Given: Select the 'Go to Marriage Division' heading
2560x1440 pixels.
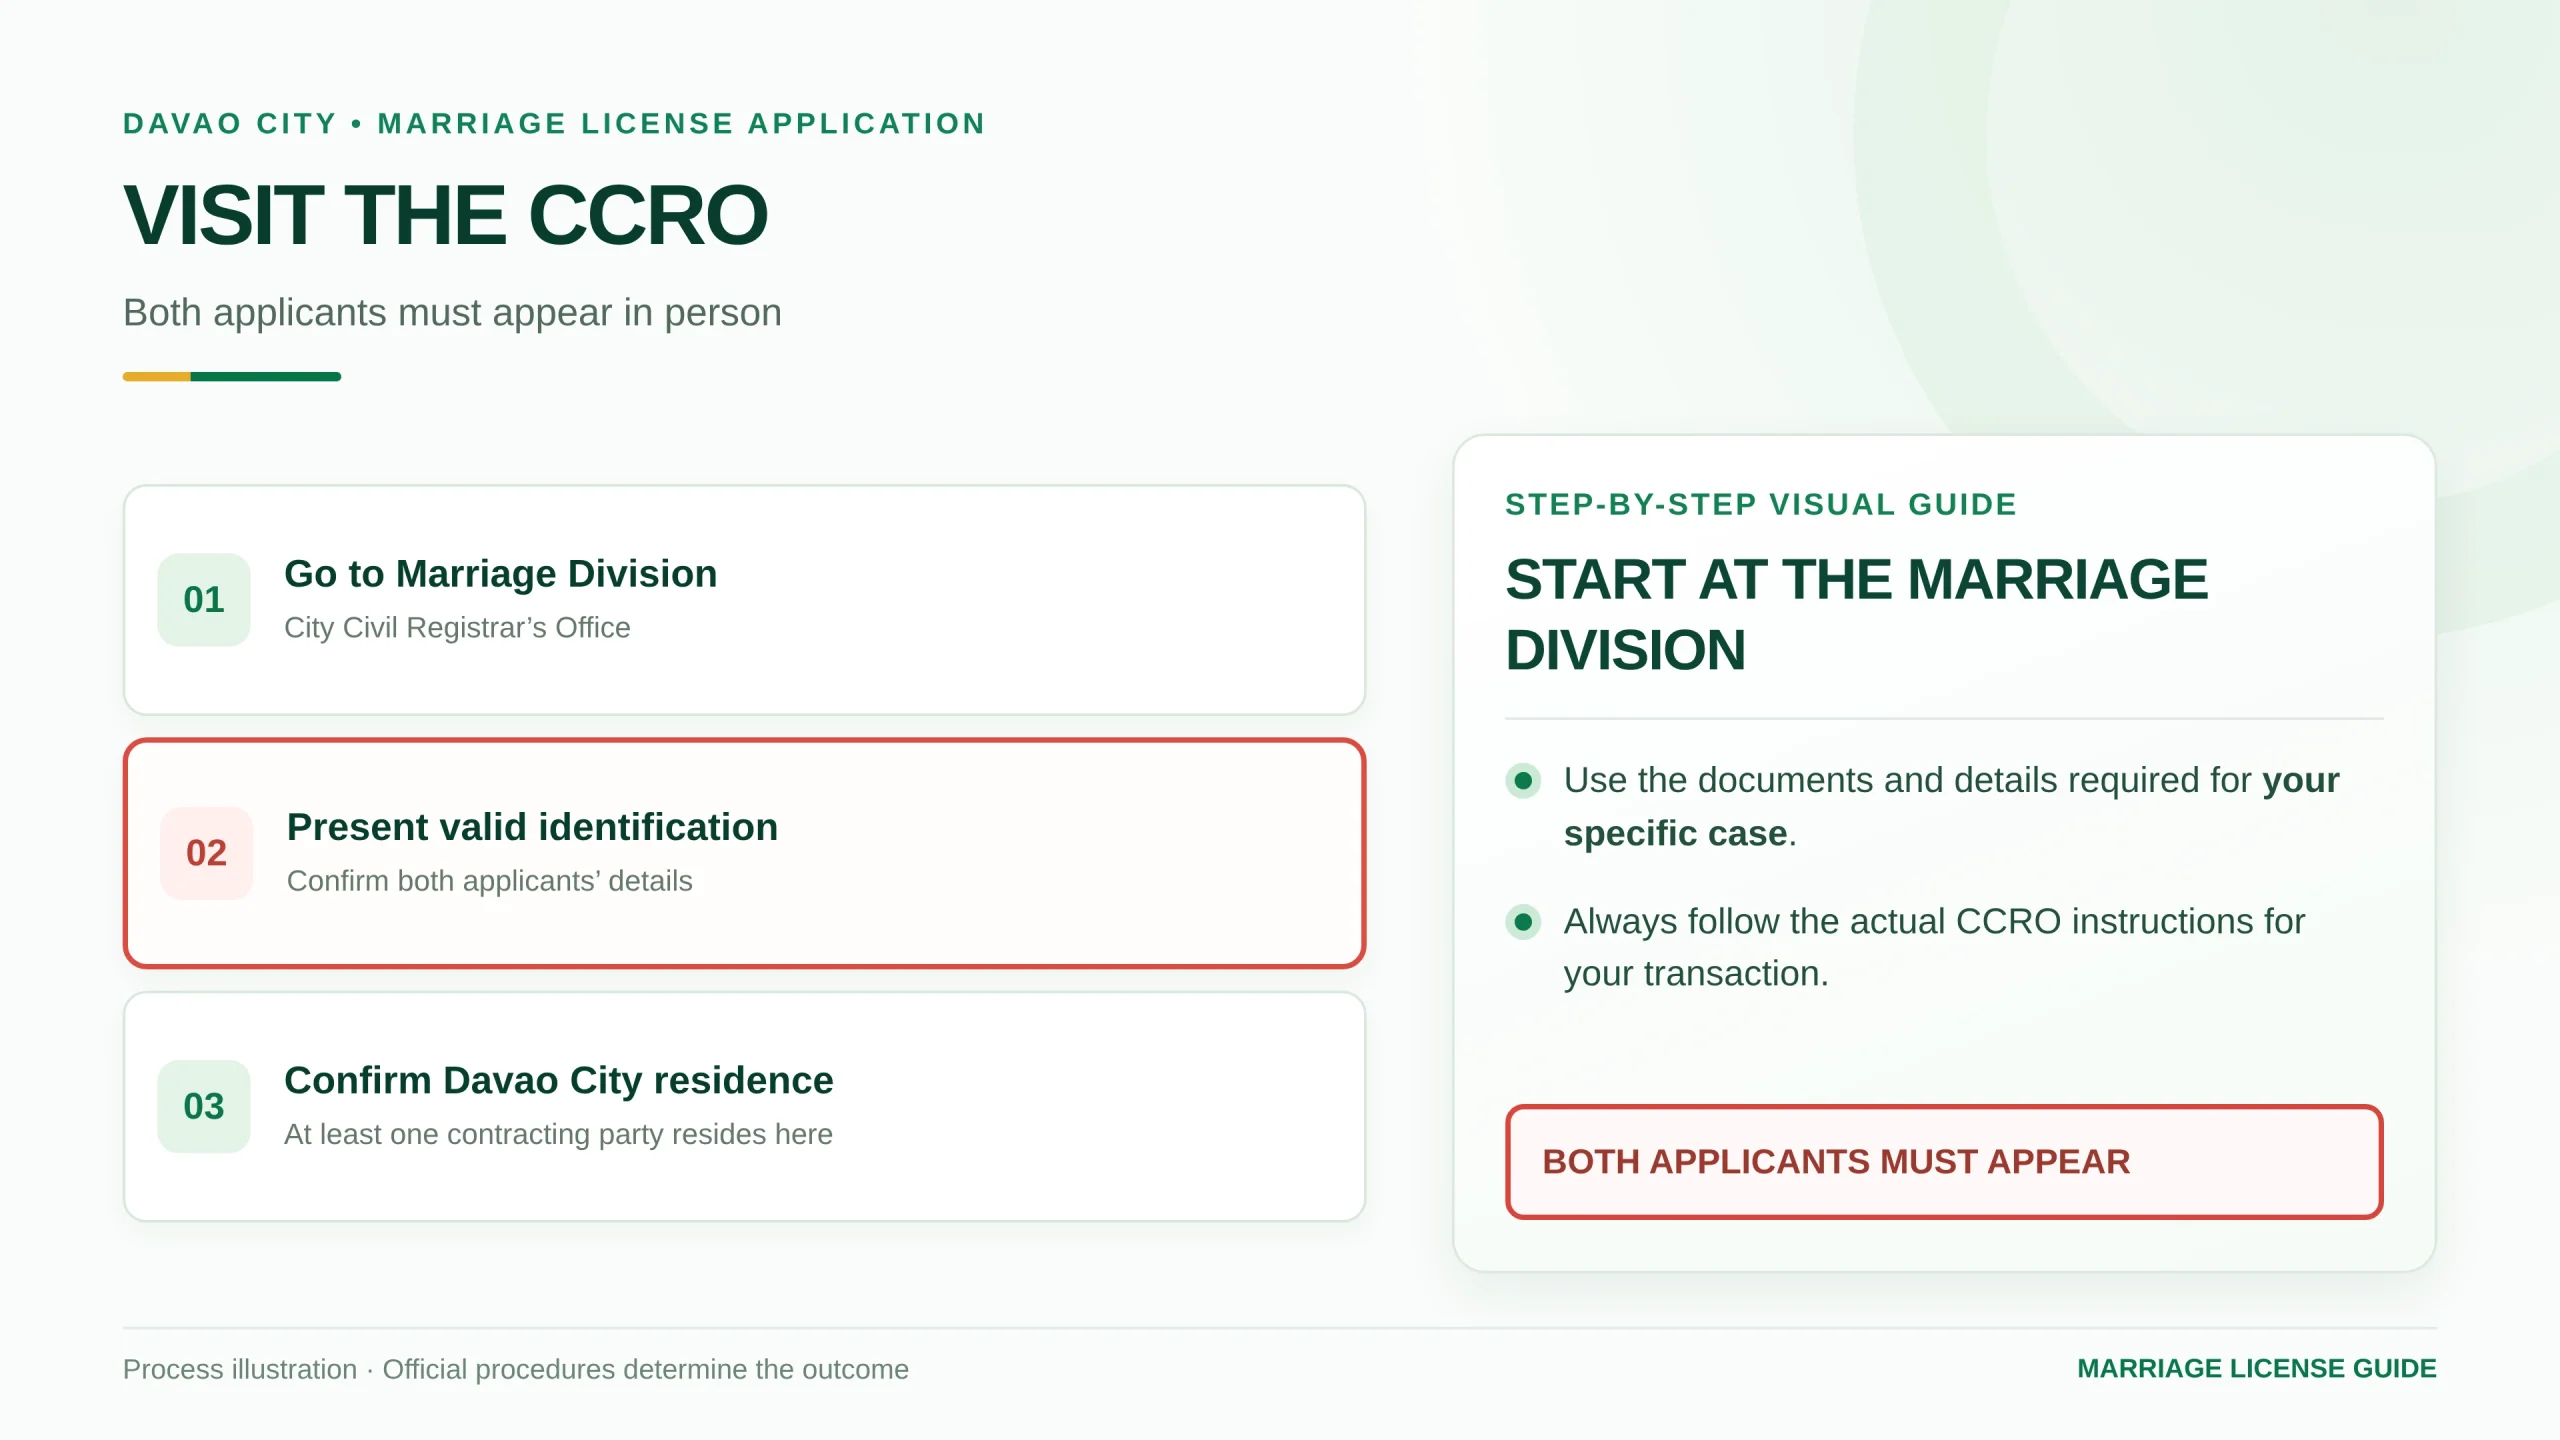Looking at the screenshot, I should coord(501,574).
